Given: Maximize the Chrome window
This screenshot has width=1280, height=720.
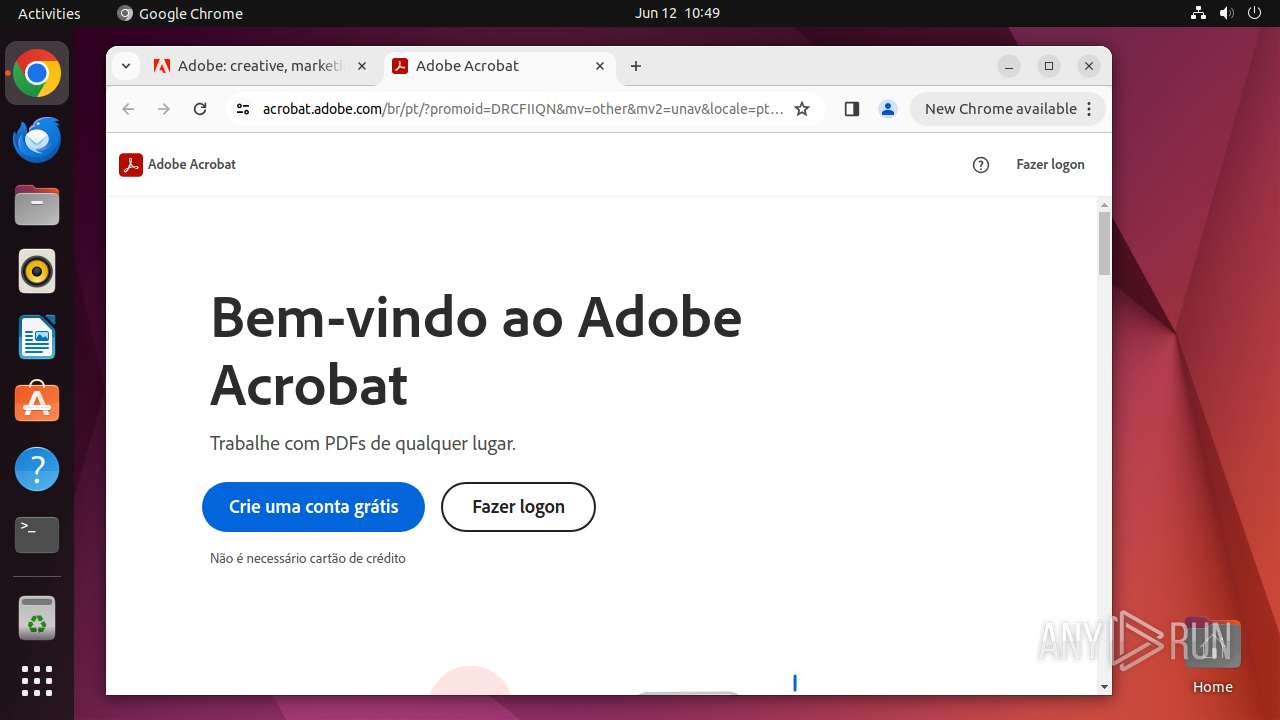Looking at the screenshot, I should 1049,66.
